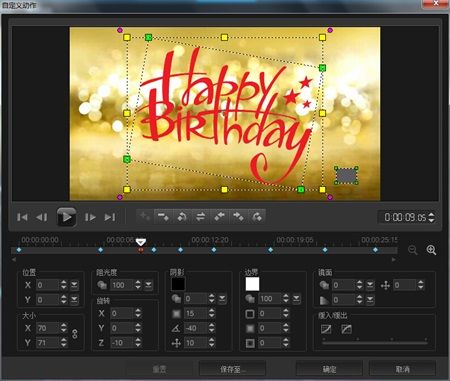This screenshot has height=381, width=450.
Task: Step back one frame with previous frame button
Action: [41, 217]
